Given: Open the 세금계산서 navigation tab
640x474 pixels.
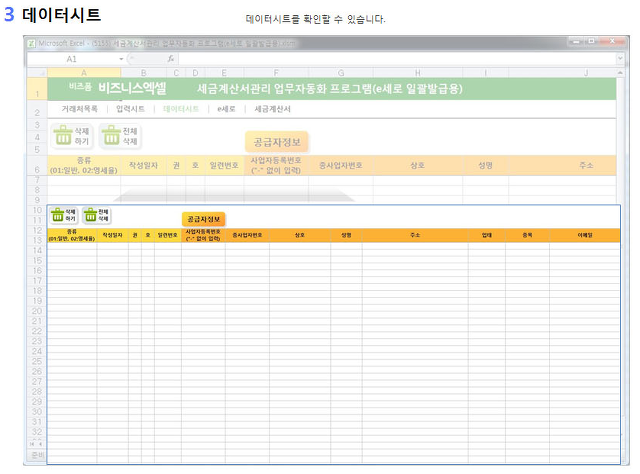Looking at the screenshot, I should click(272, 109).
